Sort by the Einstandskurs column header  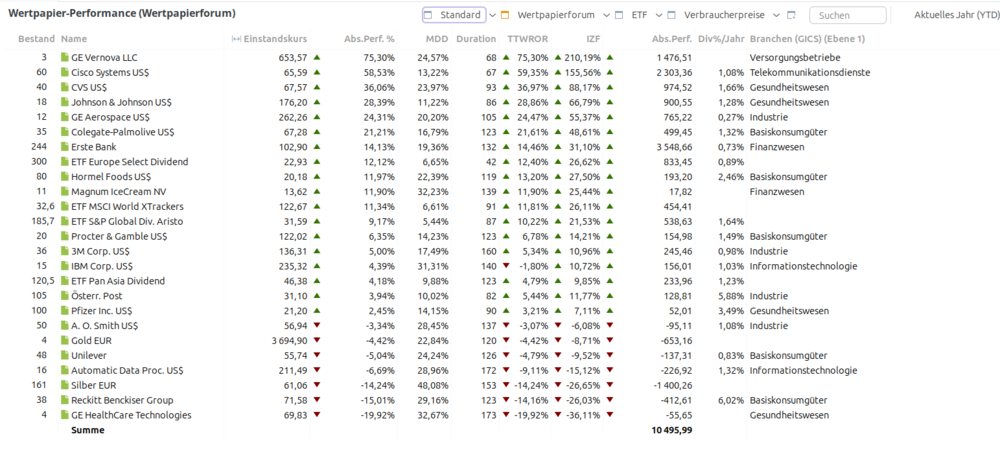click(276, 39)
